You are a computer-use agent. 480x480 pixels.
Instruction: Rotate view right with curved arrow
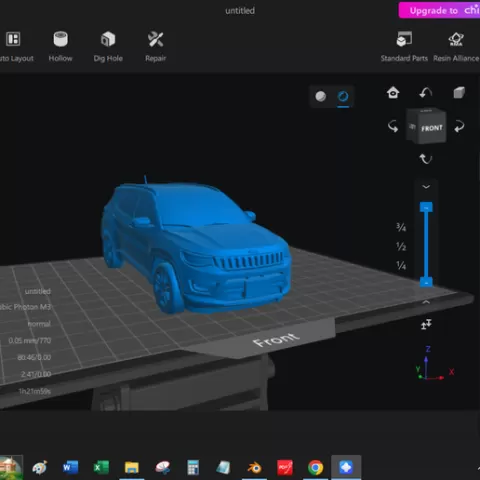click(459, 127)
